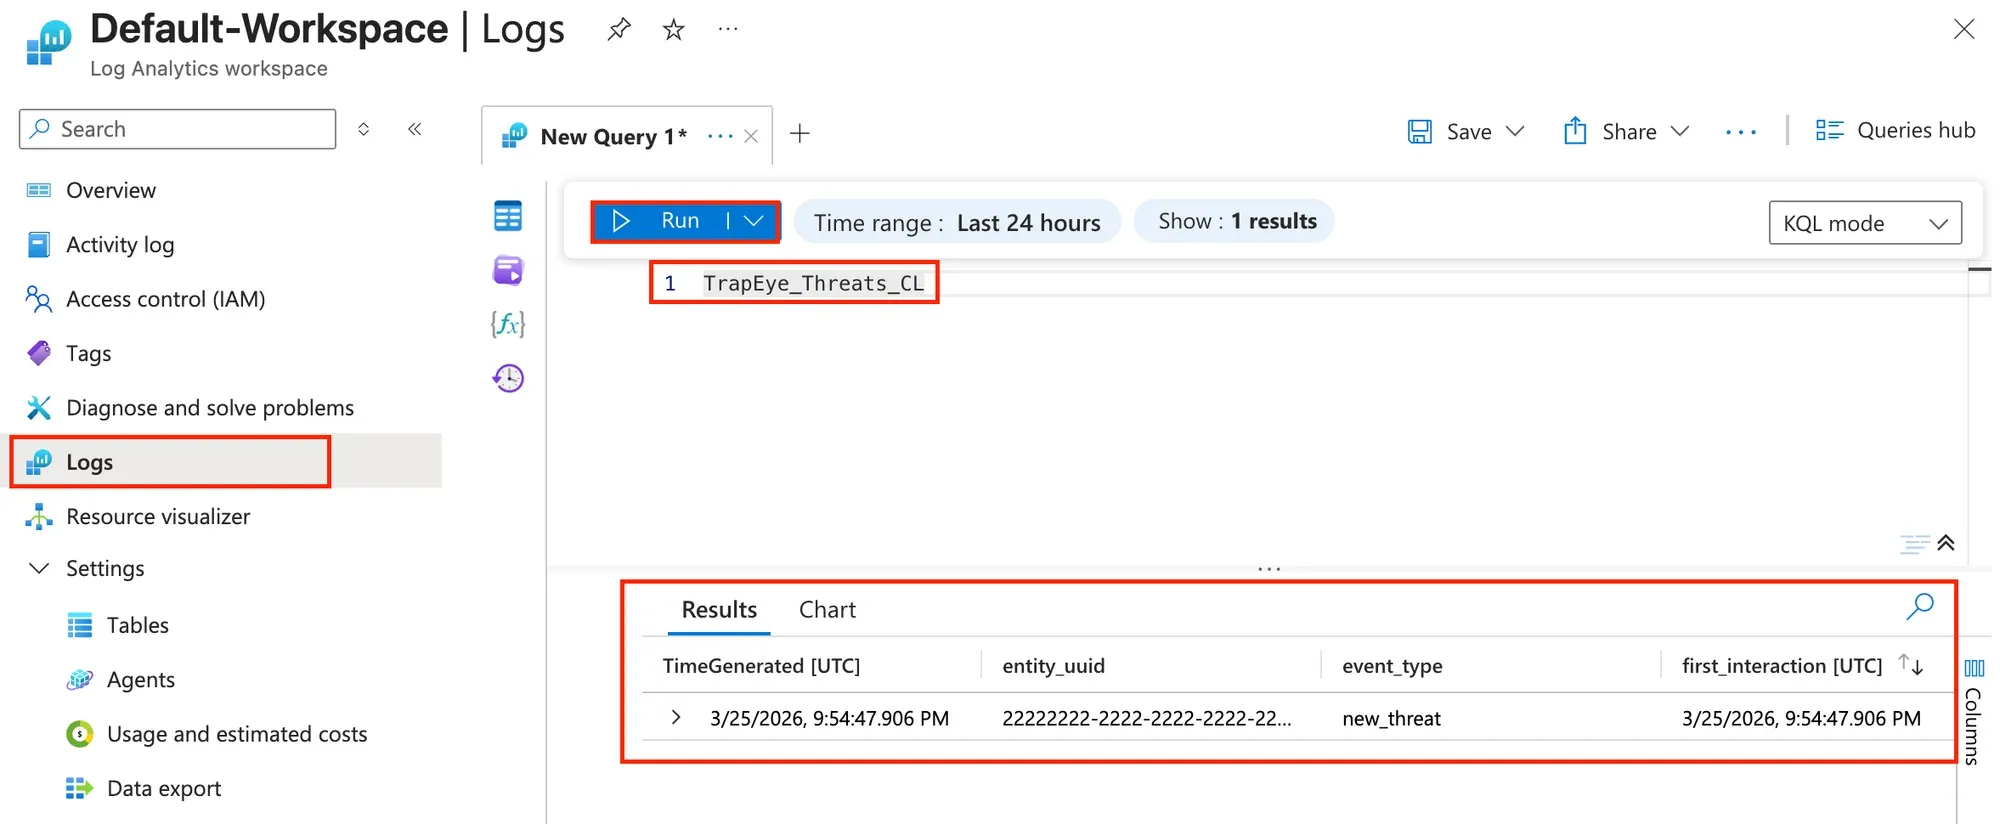Image resolution: width=2000 pixels, height=824 pixels.
Task: Open Overview in the sidebar
Action: tap(111, 190)
